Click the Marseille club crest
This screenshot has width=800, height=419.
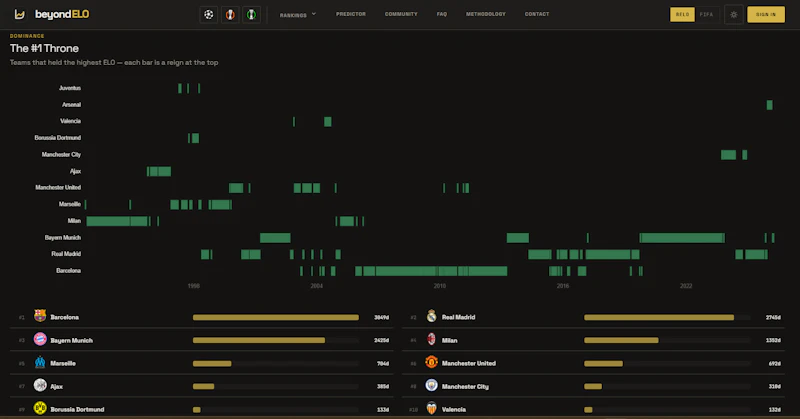40,362
